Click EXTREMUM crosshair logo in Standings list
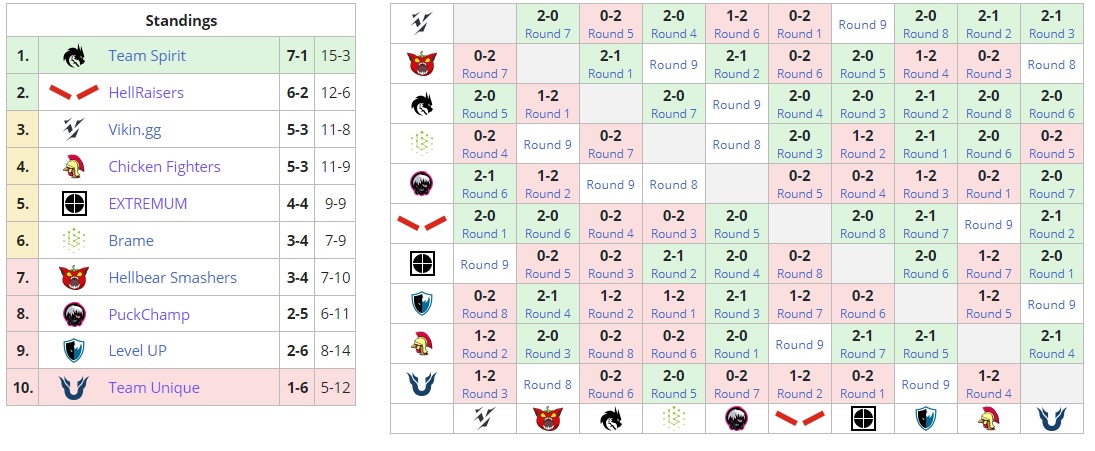Screen dimensions: 1095x451 click(73, 204)
